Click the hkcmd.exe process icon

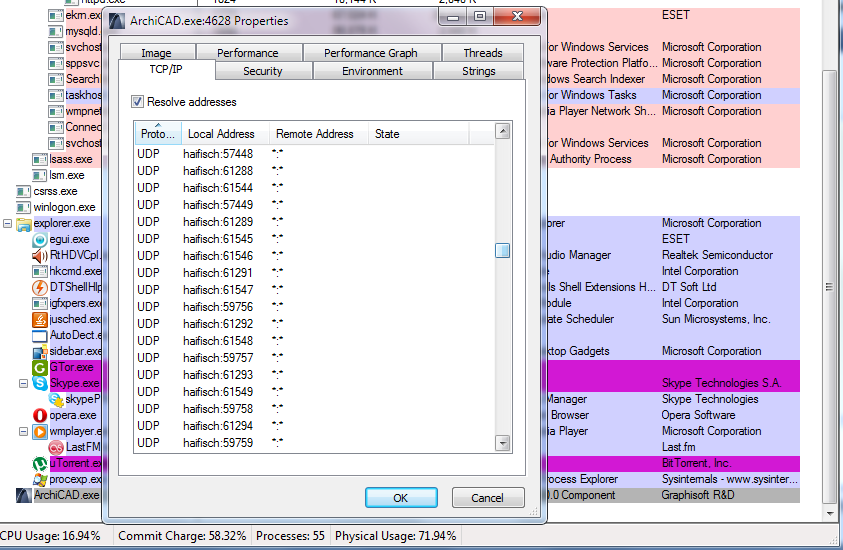[x=40, y=272]
